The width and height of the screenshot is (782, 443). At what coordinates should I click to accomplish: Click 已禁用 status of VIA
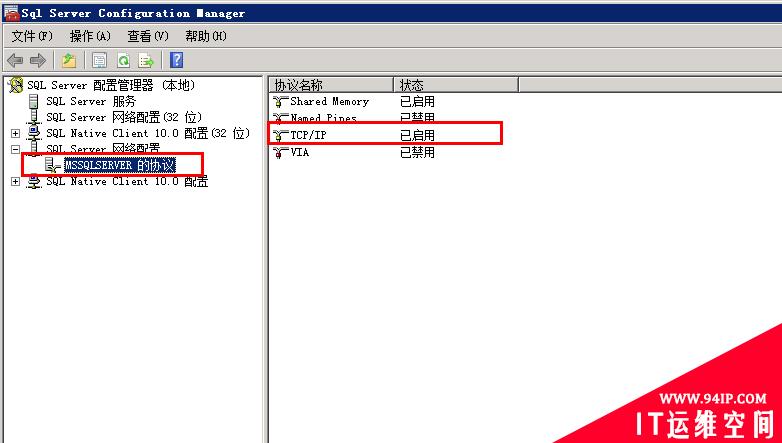[417, 152]
